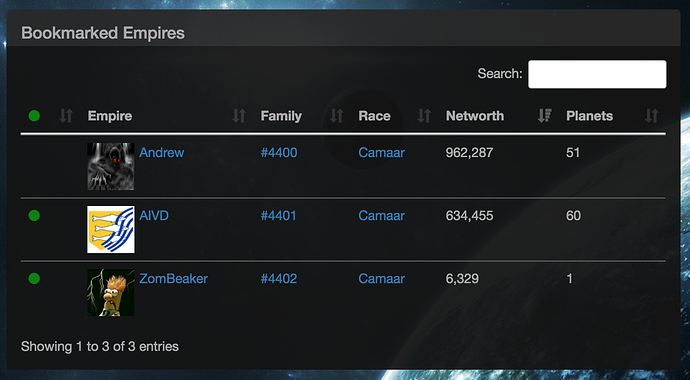690x380 pixels.
Task: Sort by online status column arrows
Action: tap(66, 116)
